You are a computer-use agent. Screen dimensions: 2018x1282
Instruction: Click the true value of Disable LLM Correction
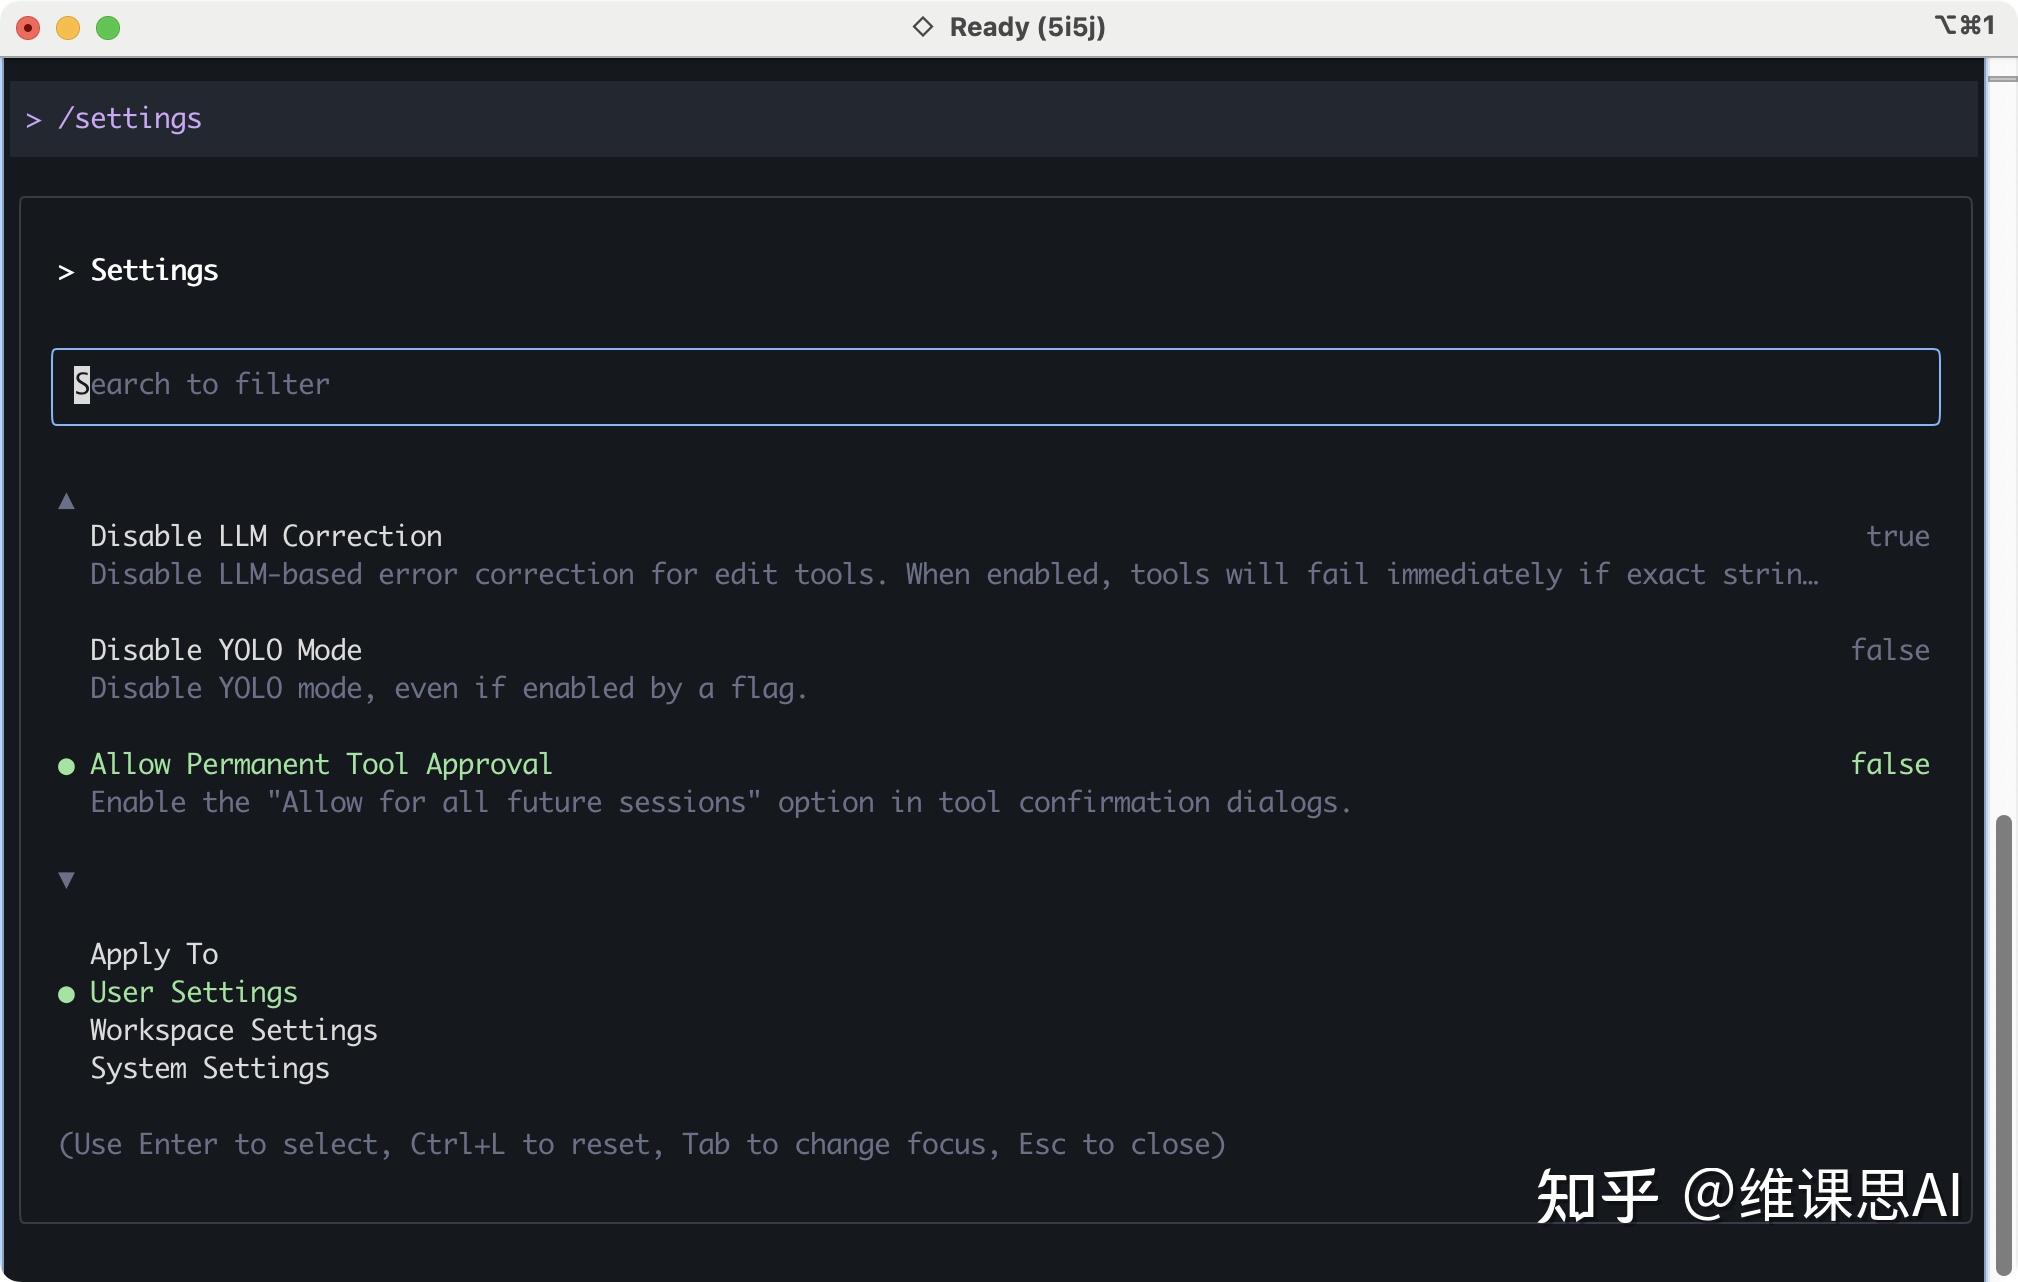(x=1897, y=536)
